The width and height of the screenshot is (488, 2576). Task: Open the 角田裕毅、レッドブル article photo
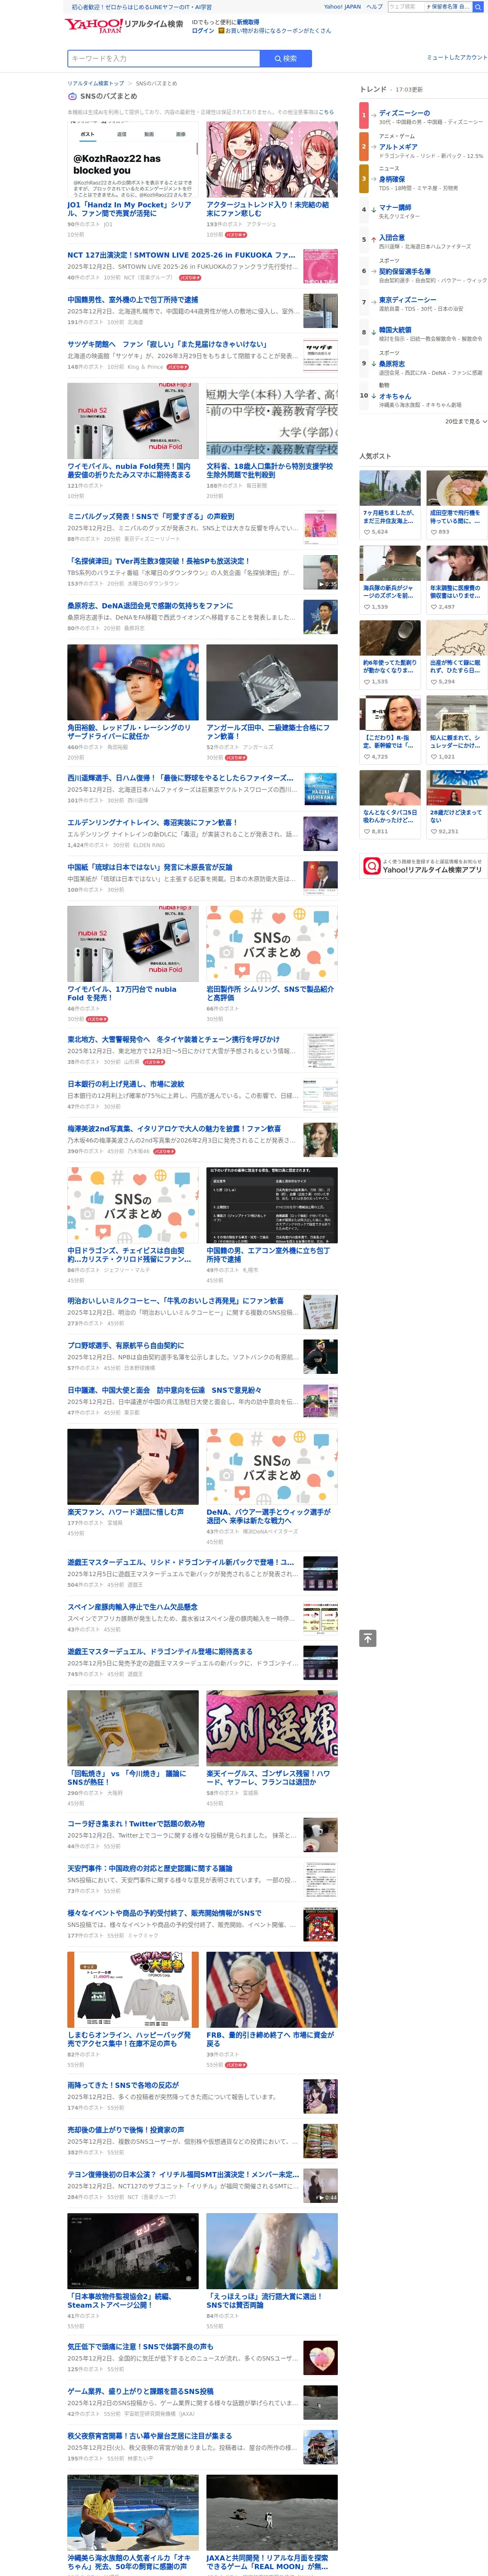pos(133,682)
